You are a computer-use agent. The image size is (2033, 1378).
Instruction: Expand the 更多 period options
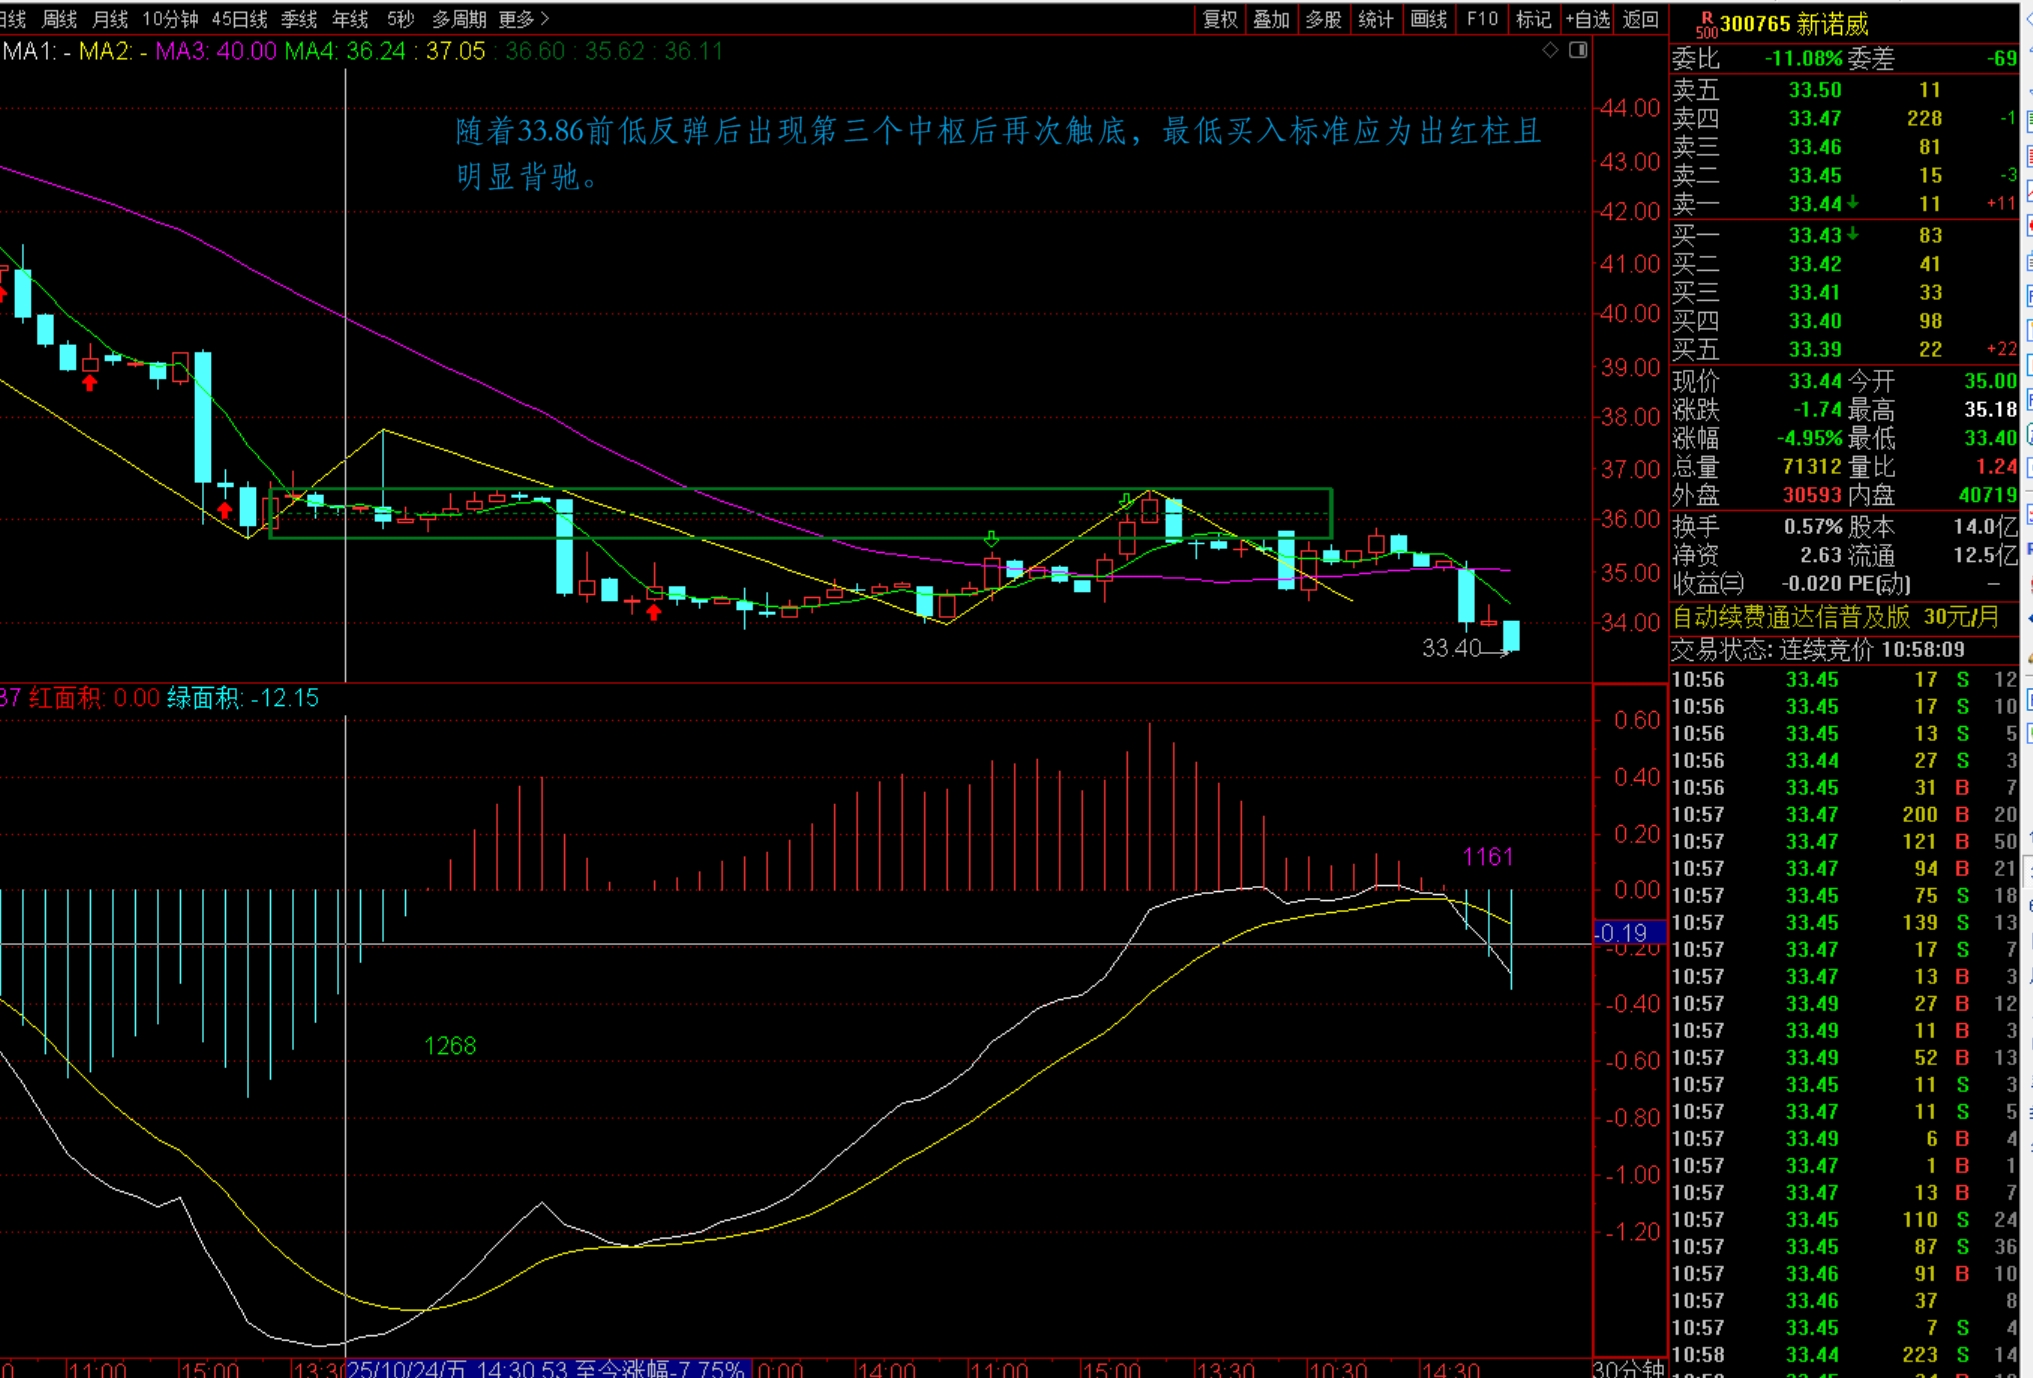(x=524, y=19)
